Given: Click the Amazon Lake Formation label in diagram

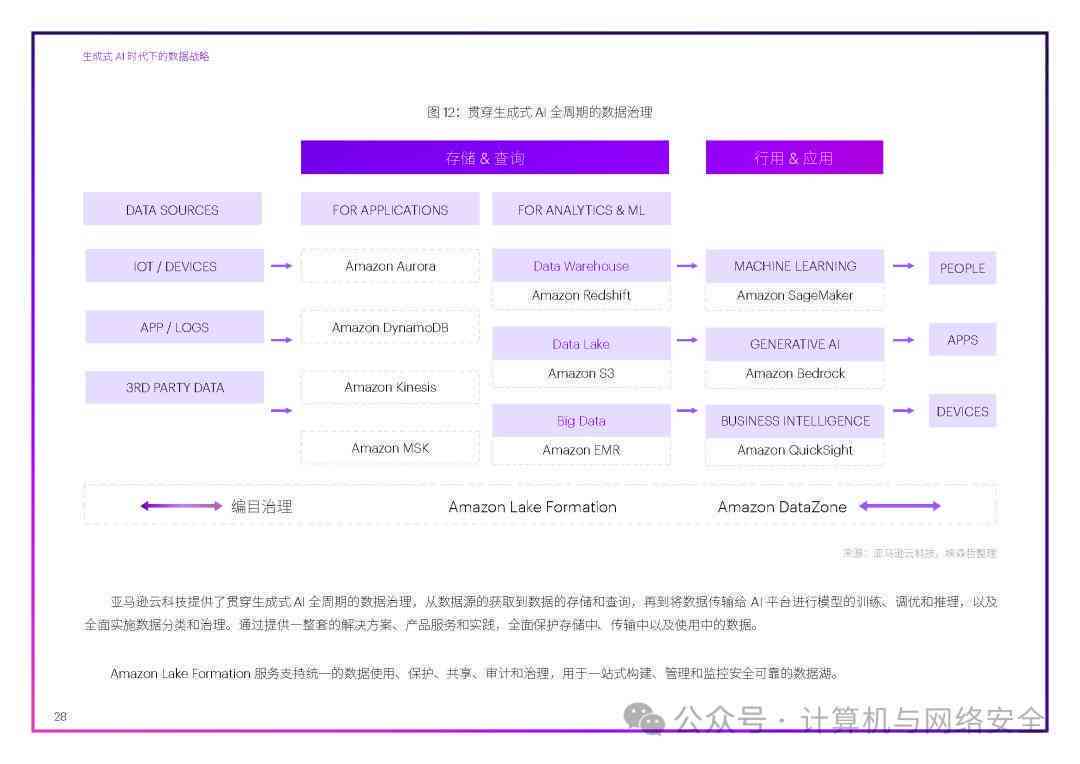Looking at the screenshot, I should [x=532, y=507].
